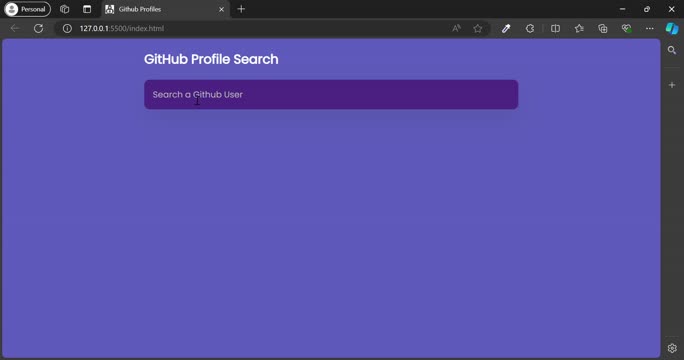Add page to favorites with star icon

click(478, 28)
